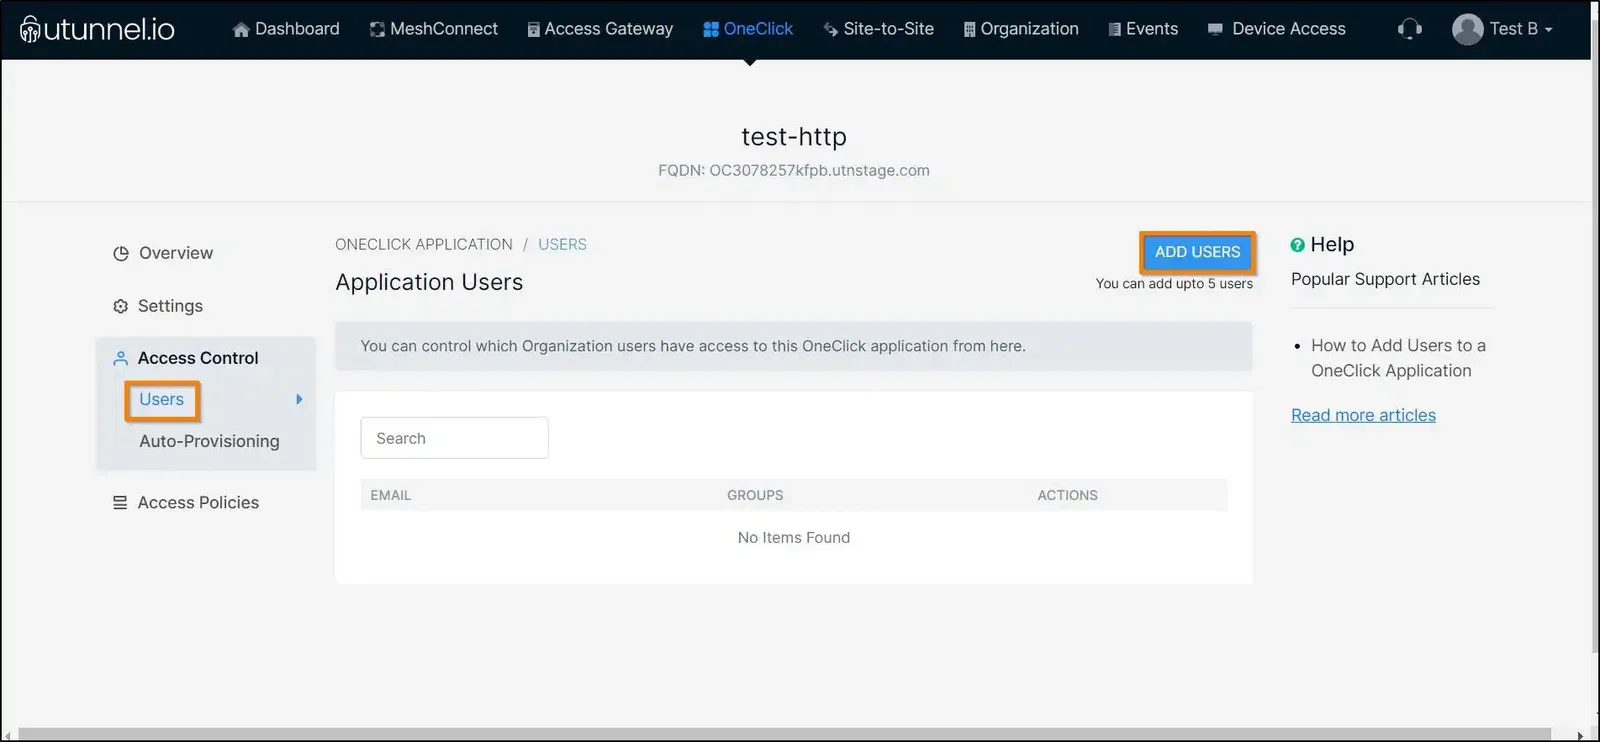Click the OneClick grid icon

tap(711, 30)
